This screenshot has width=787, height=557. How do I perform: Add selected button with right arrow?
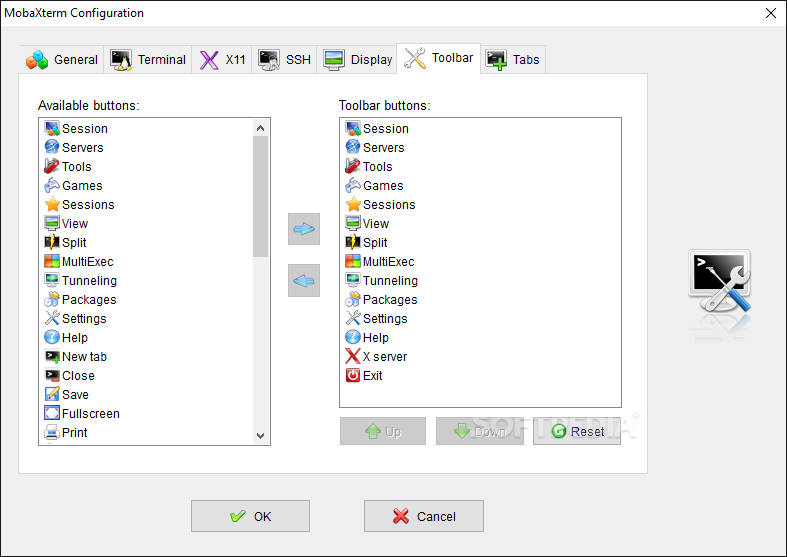pos(304,229)
